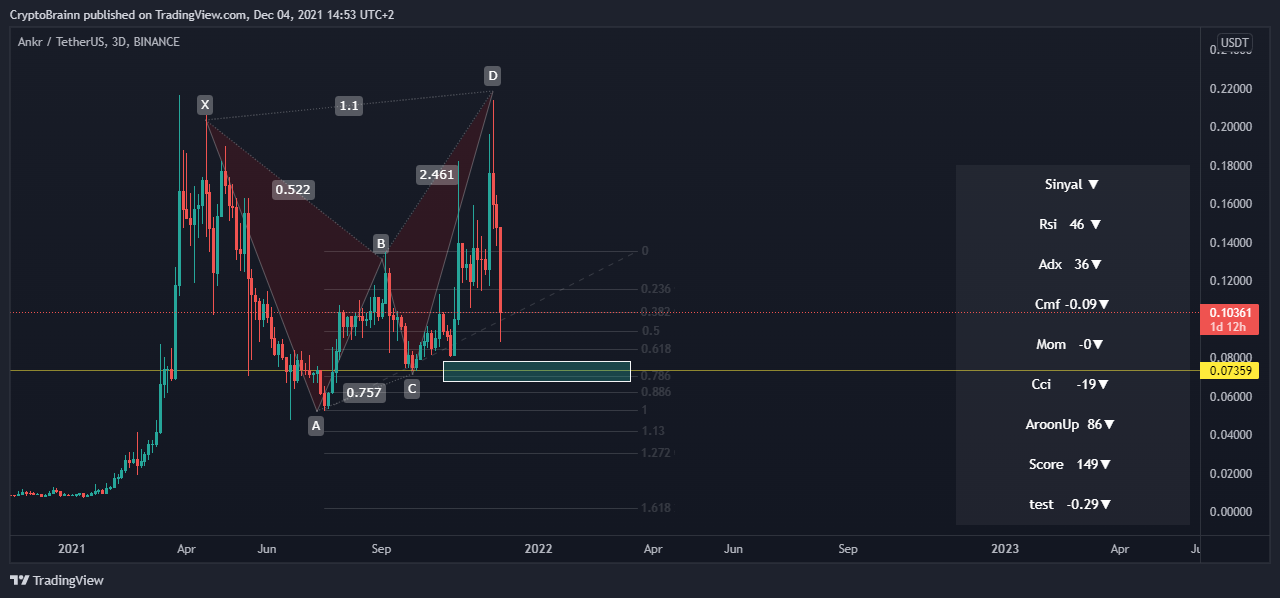The height and width of the screenshot is (598, 1280).
Task: Click the 1.618 Fibonacci level label
Action: (x=656, y=508)
